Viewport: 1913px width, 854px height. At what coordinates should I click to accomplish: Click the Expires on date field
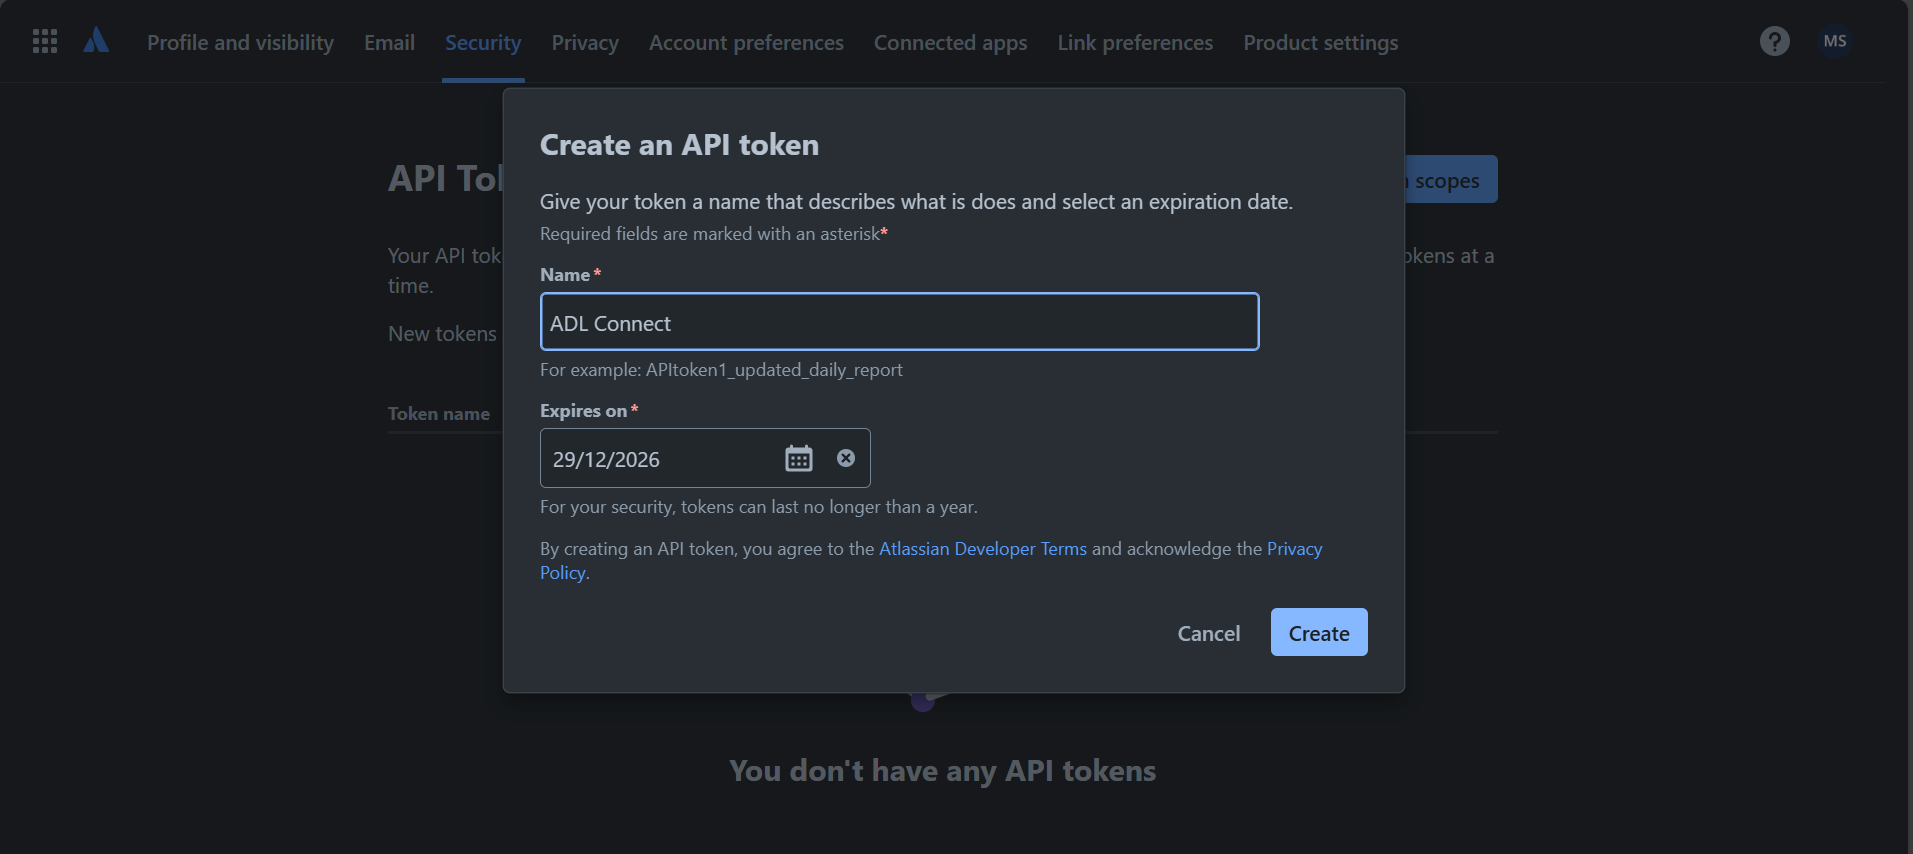tap(662, 458)
